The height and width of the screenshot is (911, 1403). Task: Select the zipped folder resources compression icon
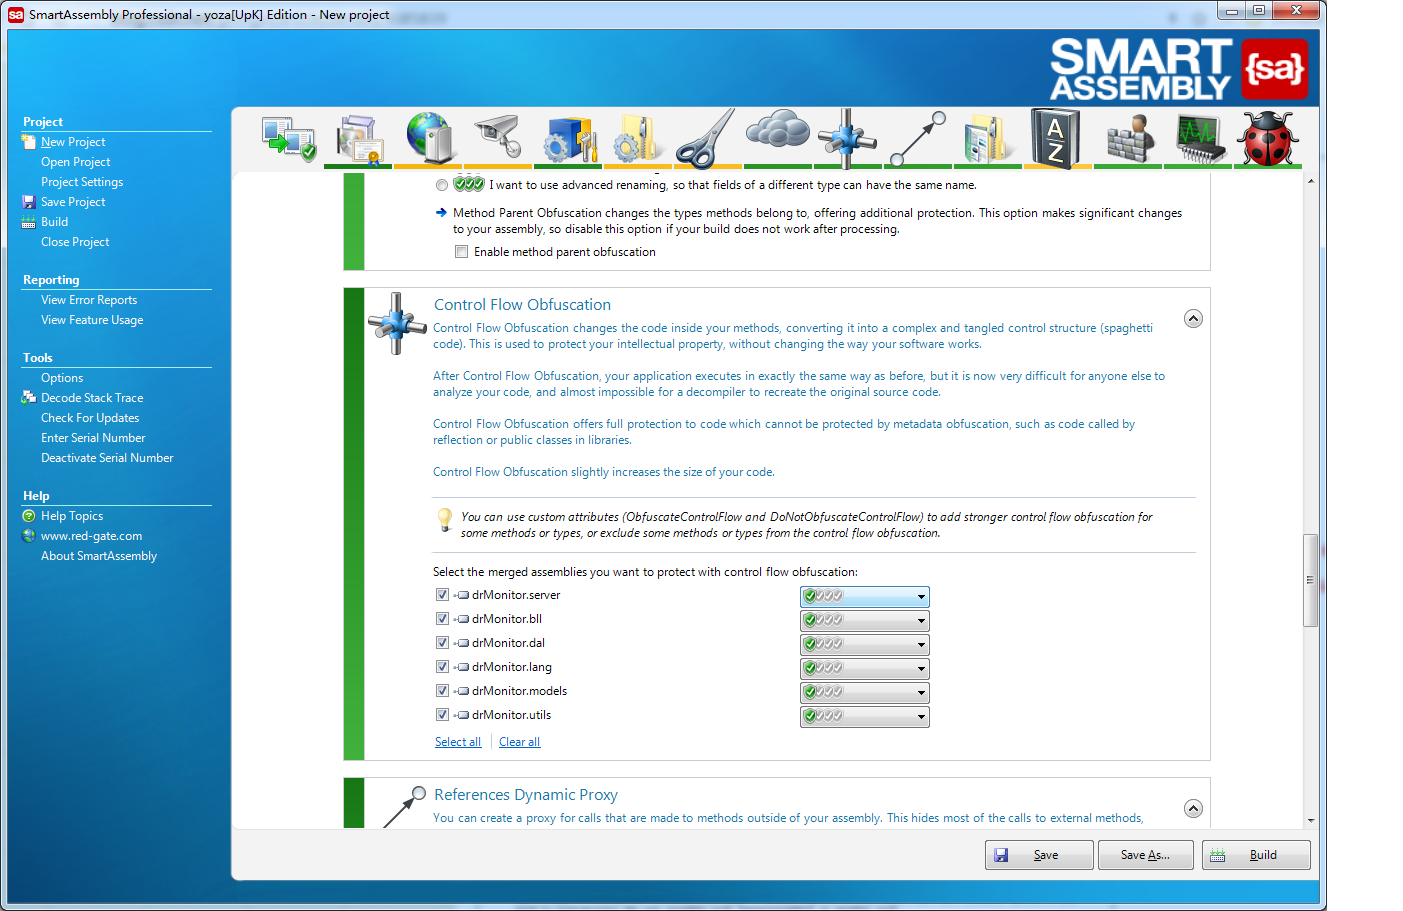tap(987, 138)
